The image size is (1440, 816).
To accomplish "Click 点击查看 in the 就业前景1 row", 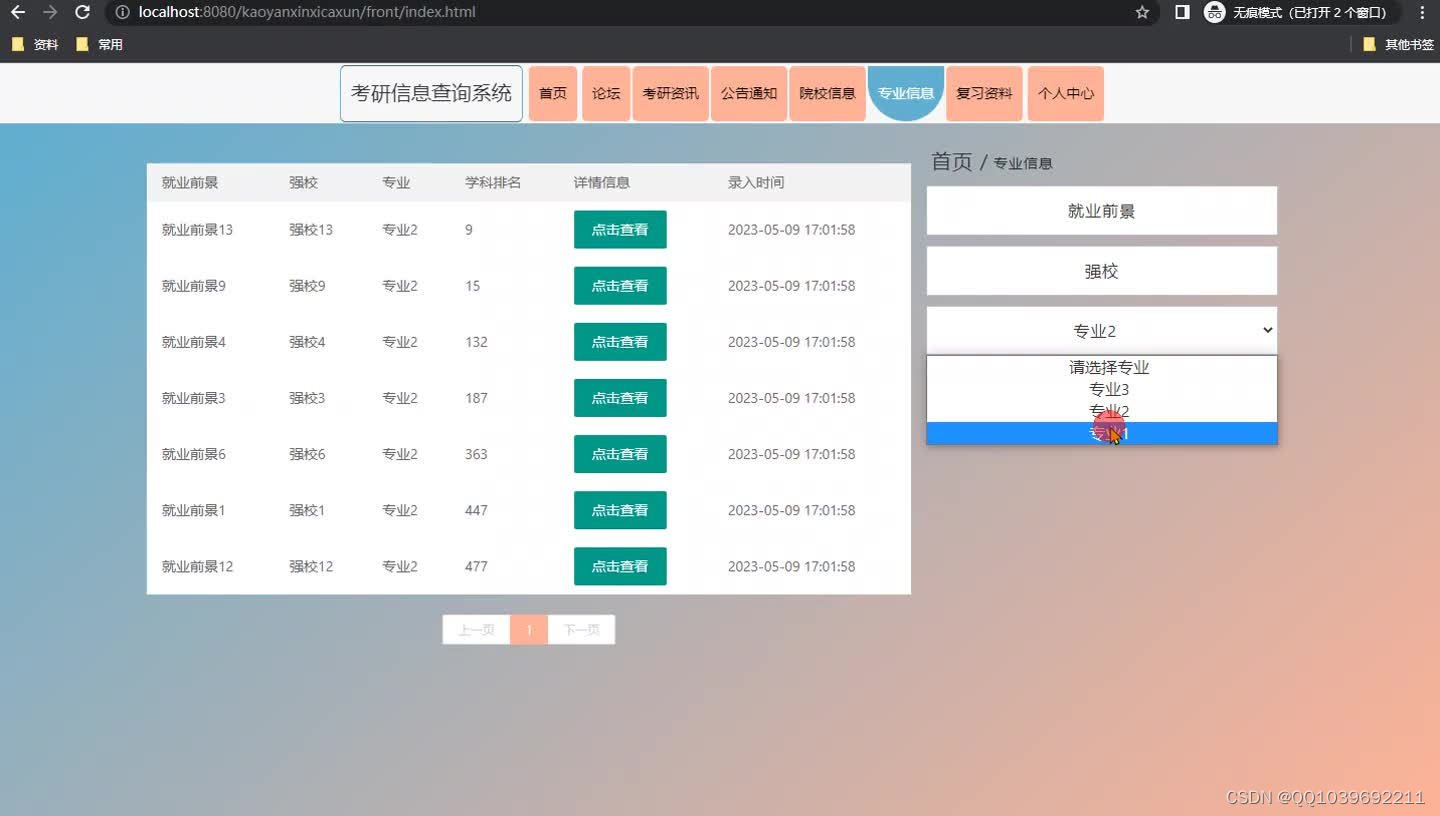I will pos(620,509).
